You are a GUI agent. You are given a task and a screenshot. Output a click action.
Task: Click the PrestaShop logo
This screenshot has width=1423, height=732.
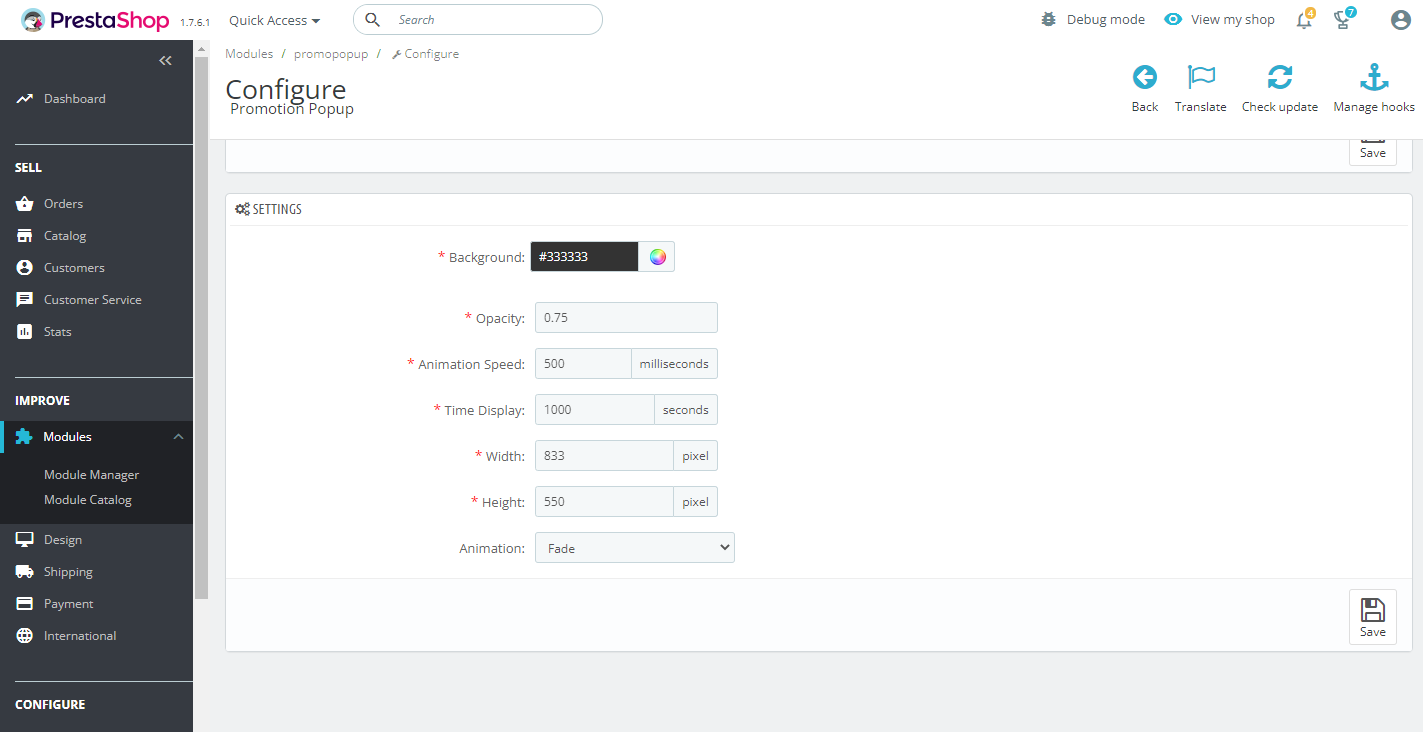point(96,20)
